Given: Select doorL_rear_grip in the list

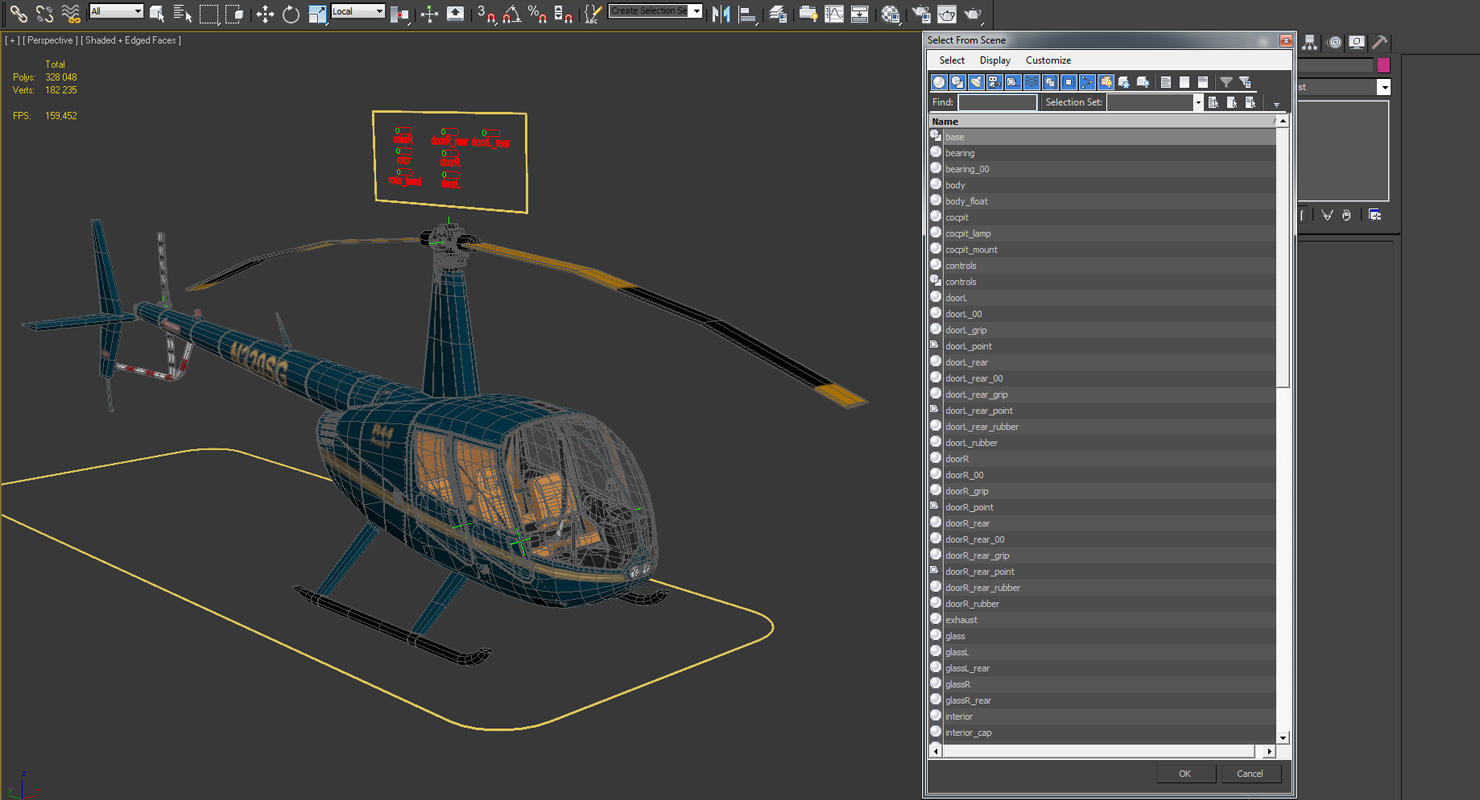Looking at the screenshot, I should click(1103, 394).
